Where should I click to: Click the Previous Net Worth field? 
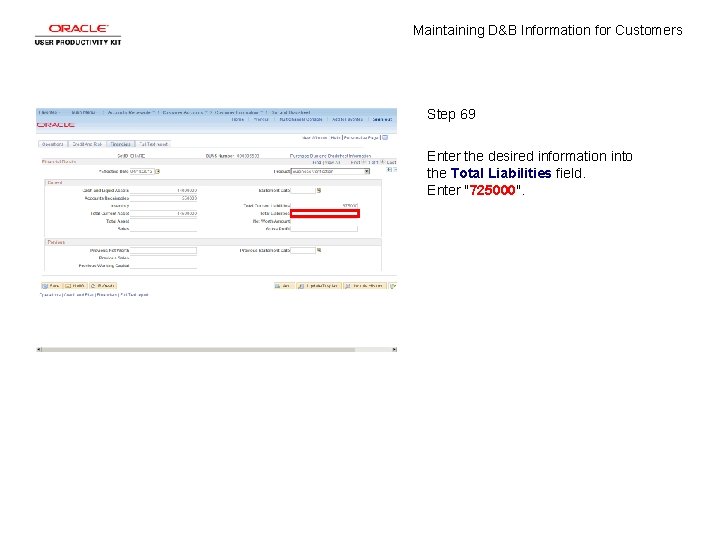163,250
